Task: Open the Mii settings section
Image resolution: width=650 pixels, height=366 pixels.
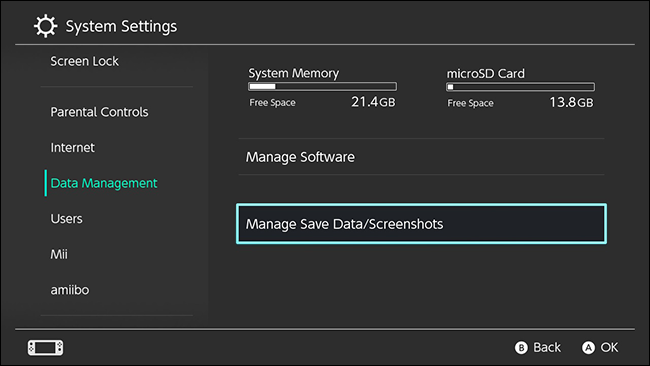Action: pos(59,255)
